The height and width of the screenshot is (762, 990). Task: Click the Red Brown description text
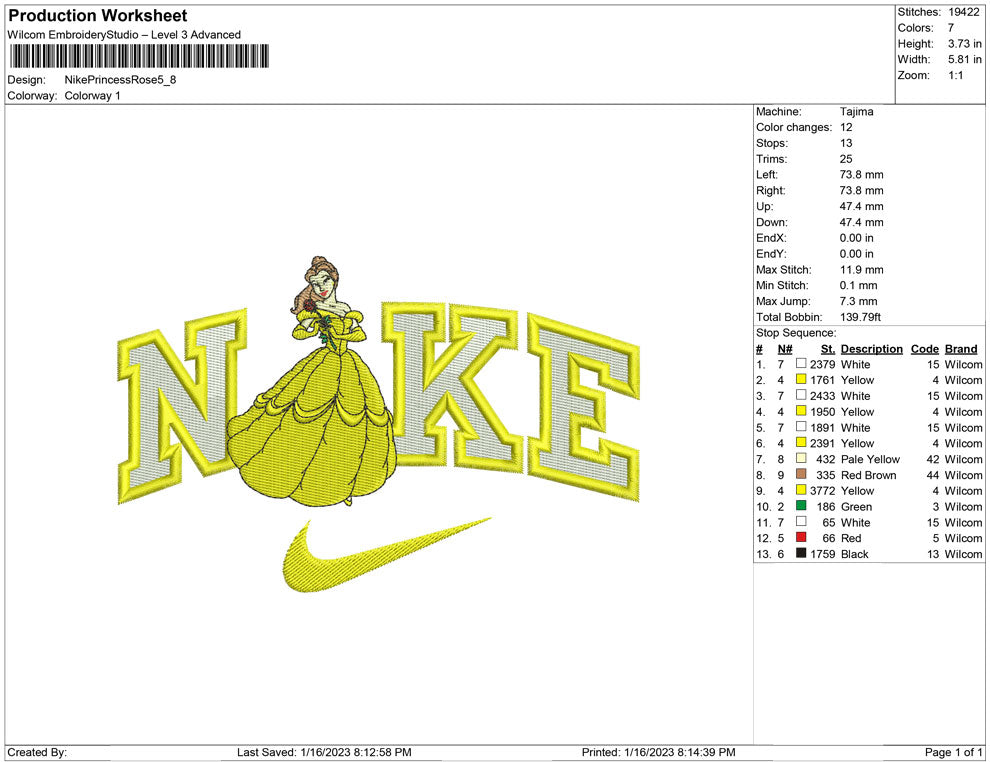coord(868,475)
